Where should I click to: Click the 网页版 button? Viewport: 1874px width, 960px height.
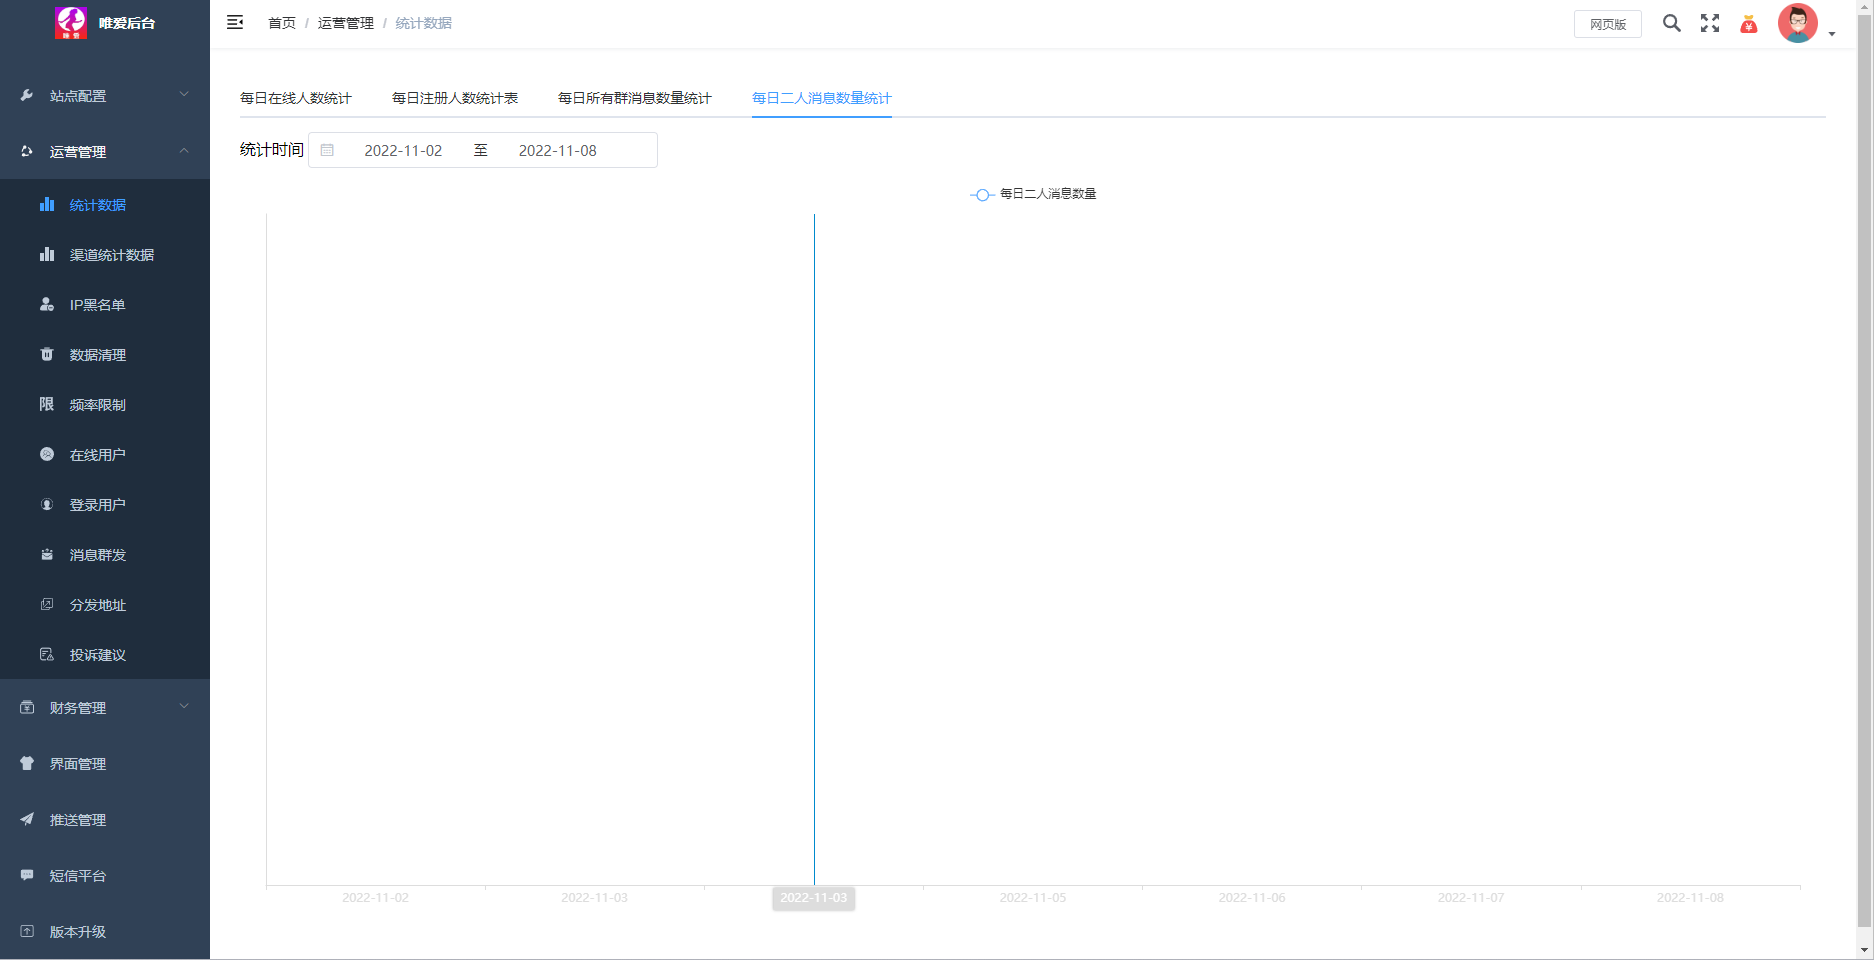pos(1607,24)
